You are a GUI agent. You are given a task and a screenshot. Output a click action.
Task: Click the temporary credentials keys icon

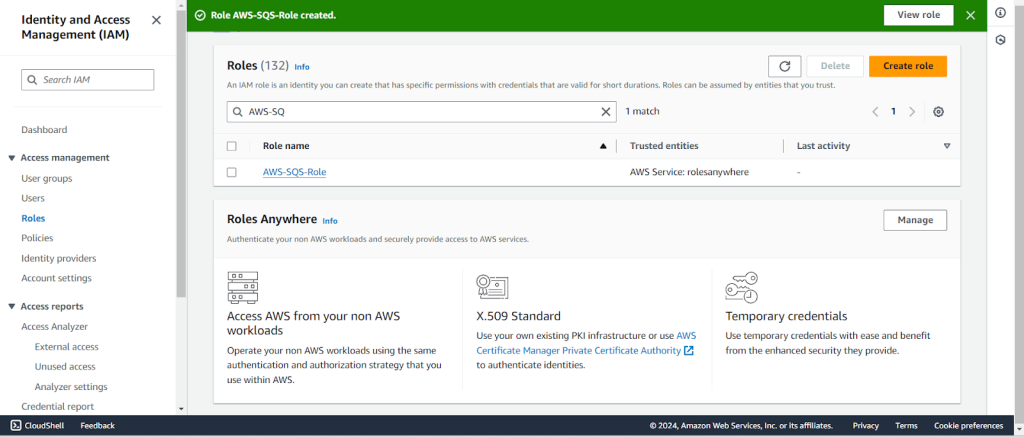click(741, 288)
